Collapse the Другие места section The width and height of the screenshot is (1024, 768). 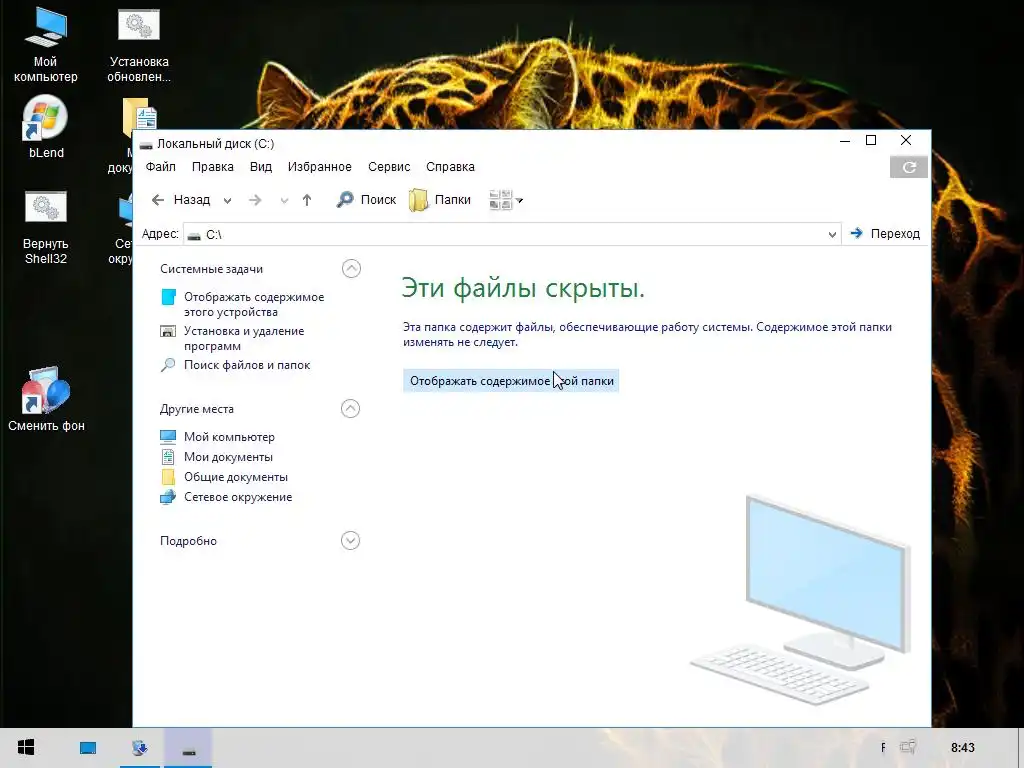[351, 409]
